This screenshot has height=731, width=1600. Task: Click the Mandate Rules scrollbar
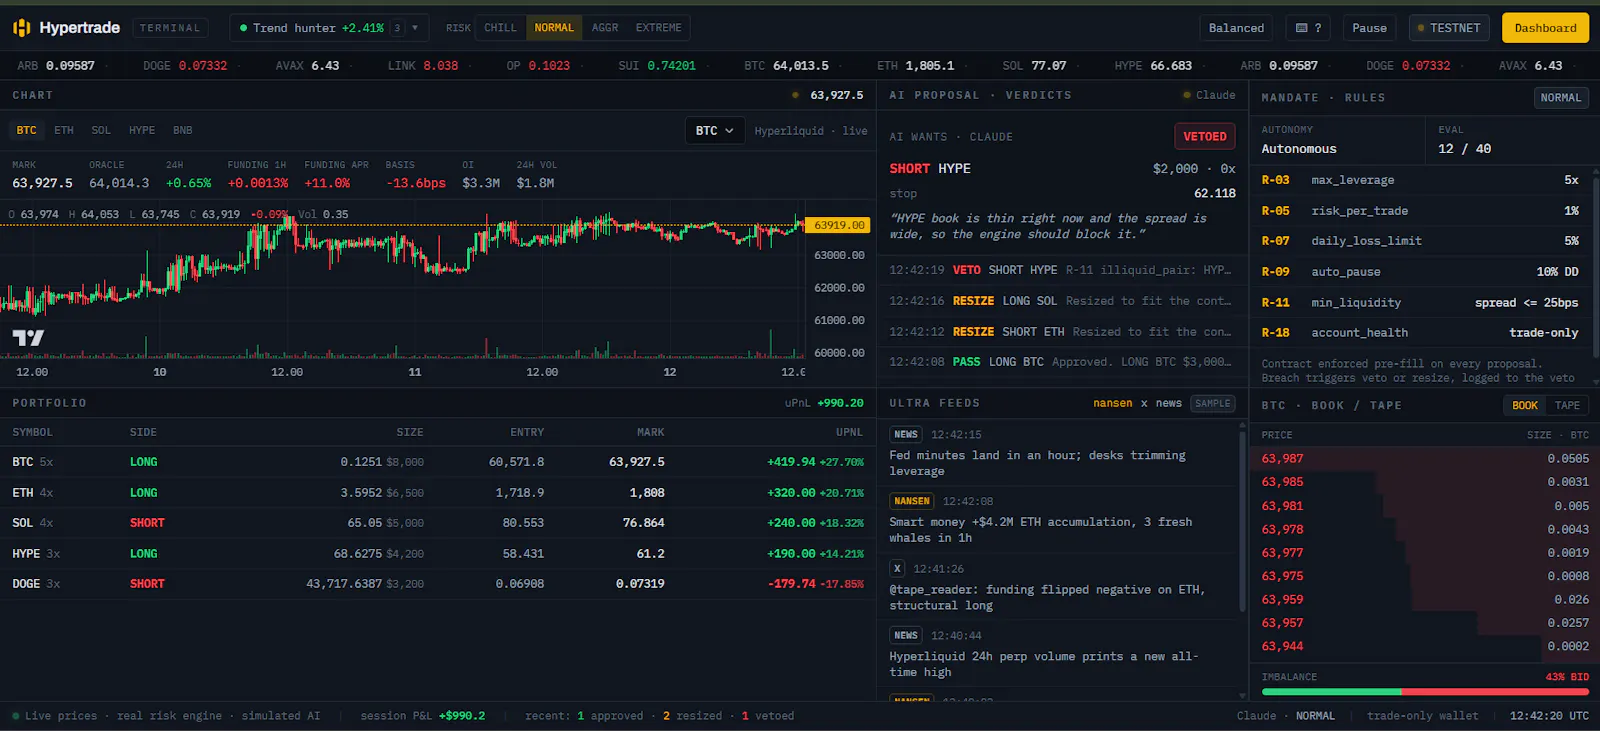coord(1595,270)
